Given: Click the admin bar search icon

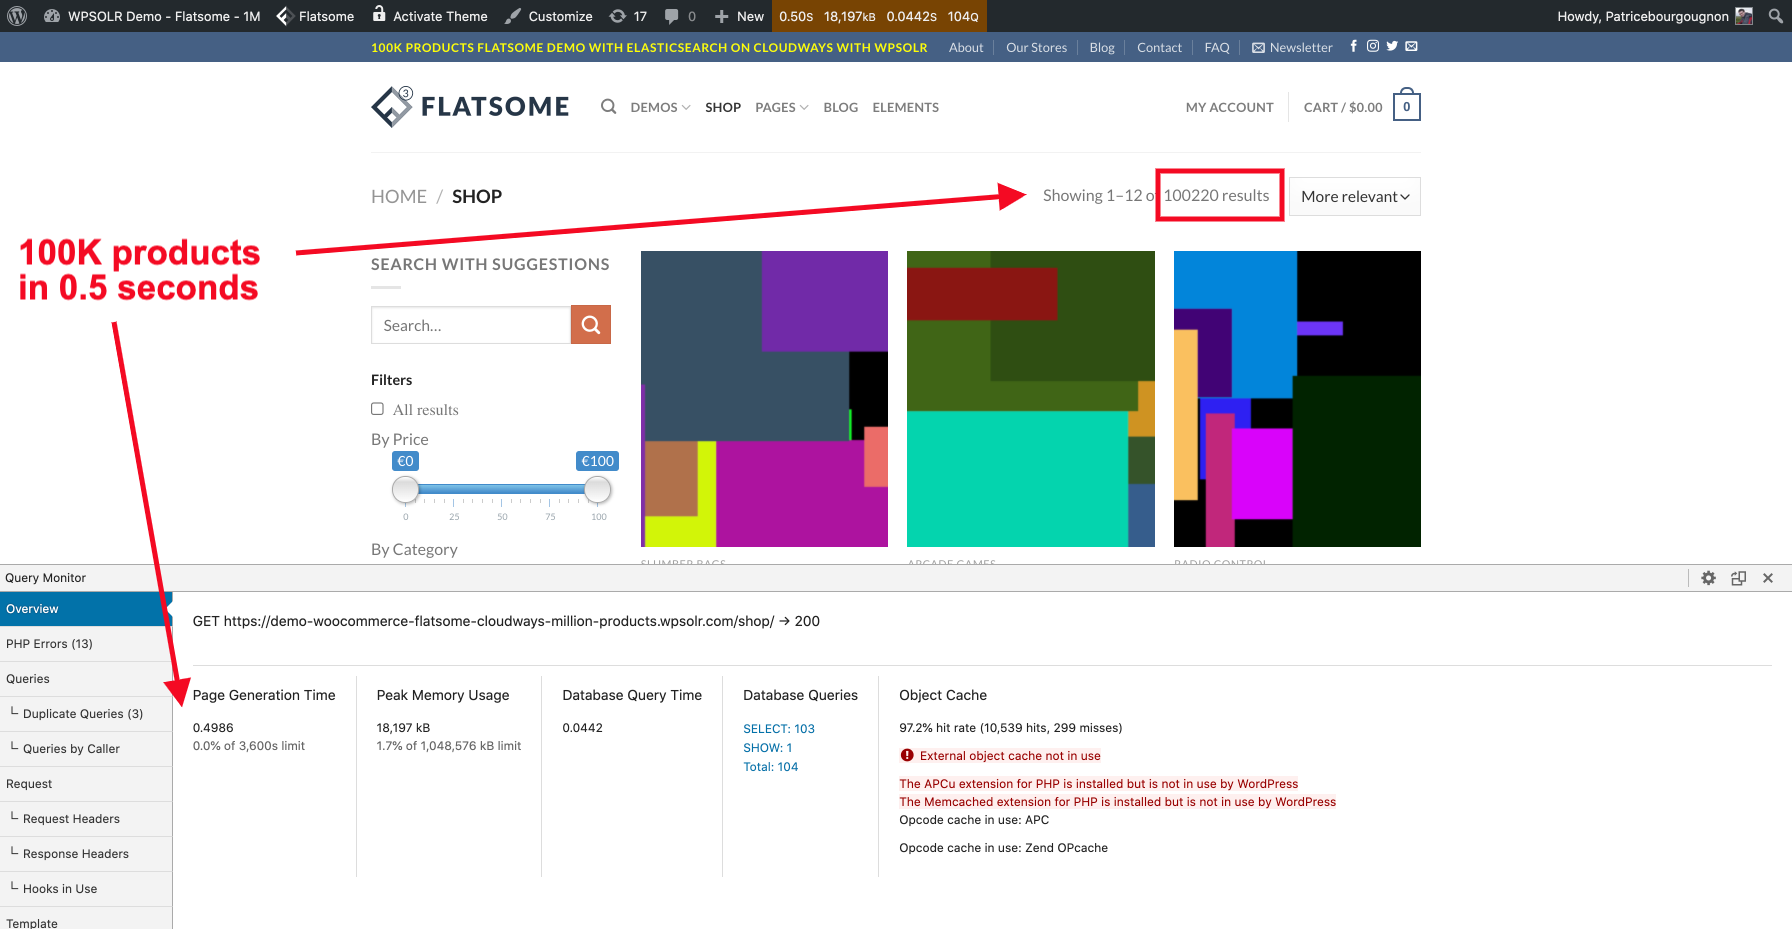Looking at the screenshot, I should coord(1776,16).
